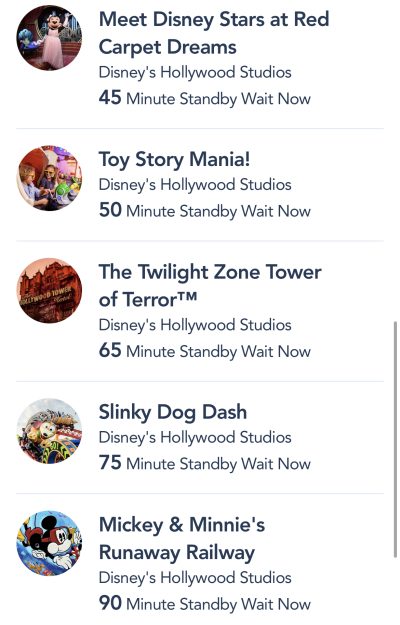Tap the 90 Minute Standby Wait text
Screen dimensions: 400x625
pos(205,603)
